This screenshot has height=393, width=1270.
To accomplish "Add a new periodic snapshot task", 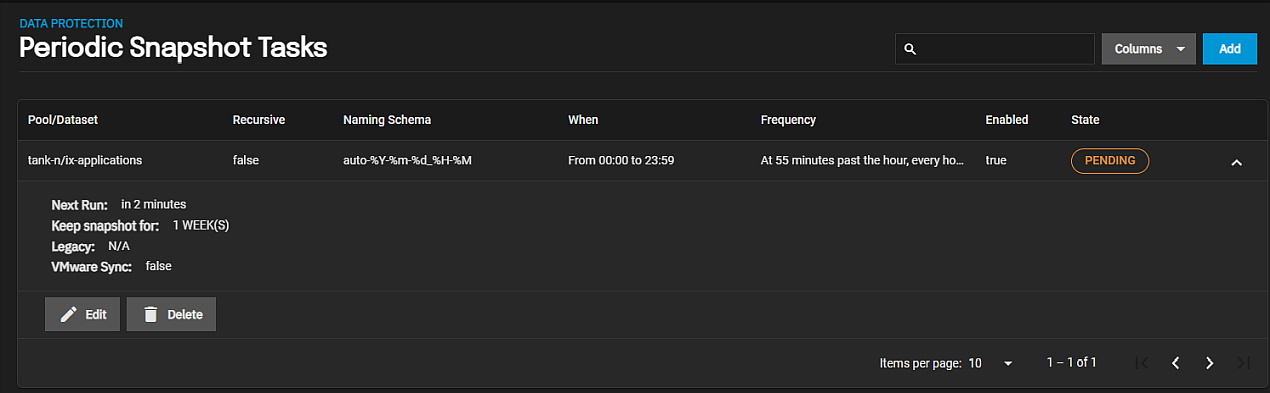I will tap(1229, 49).
